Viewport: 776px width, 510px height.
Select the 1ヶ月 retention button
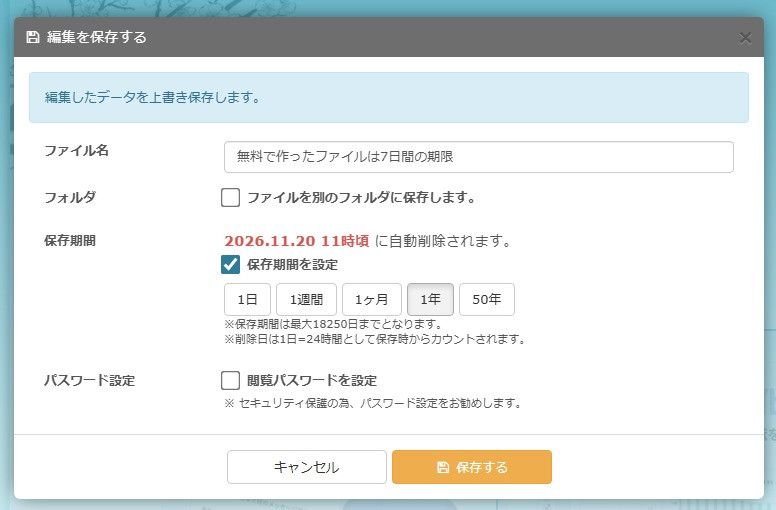coord(372,300)
